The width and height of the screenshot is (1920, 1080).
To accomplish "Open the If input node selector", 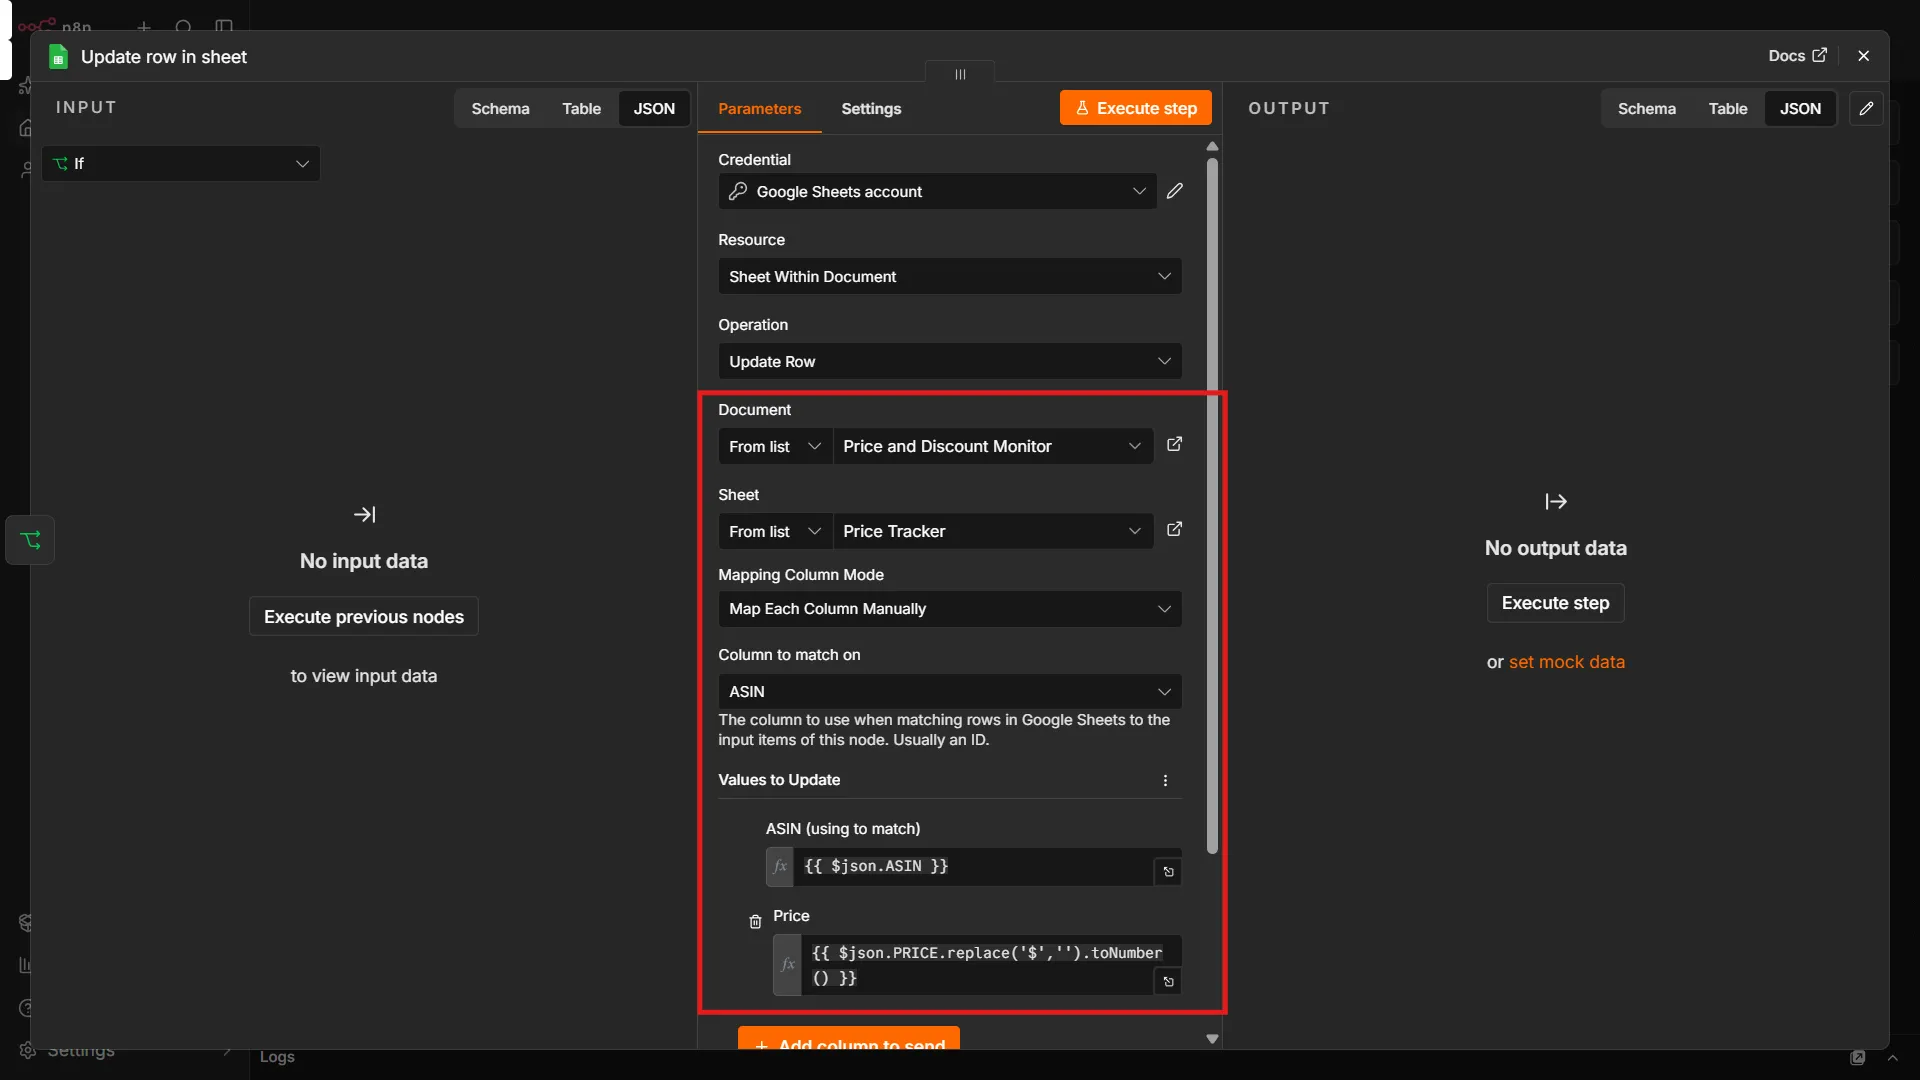I will 181,163.
